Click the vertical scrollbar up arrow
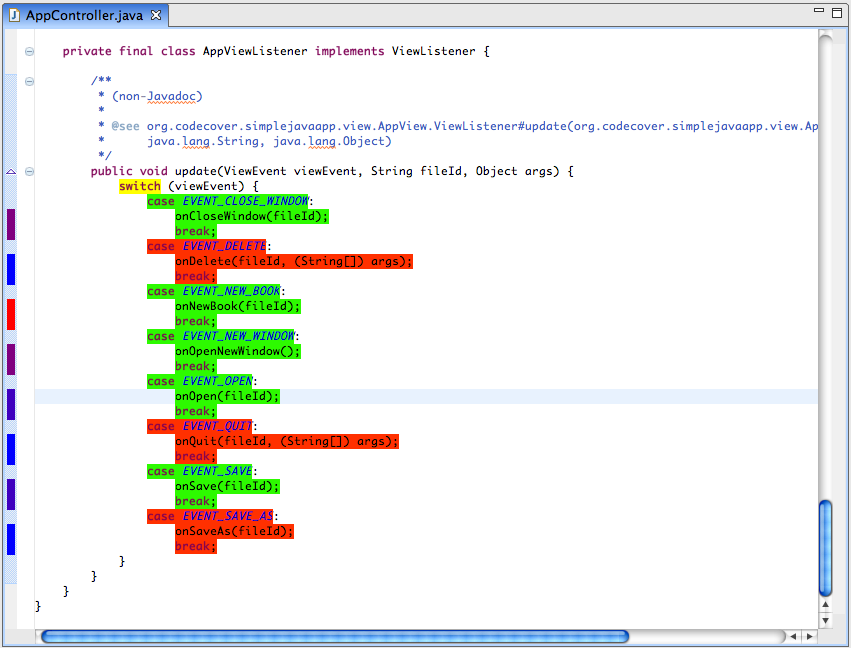 coord(825,605)
